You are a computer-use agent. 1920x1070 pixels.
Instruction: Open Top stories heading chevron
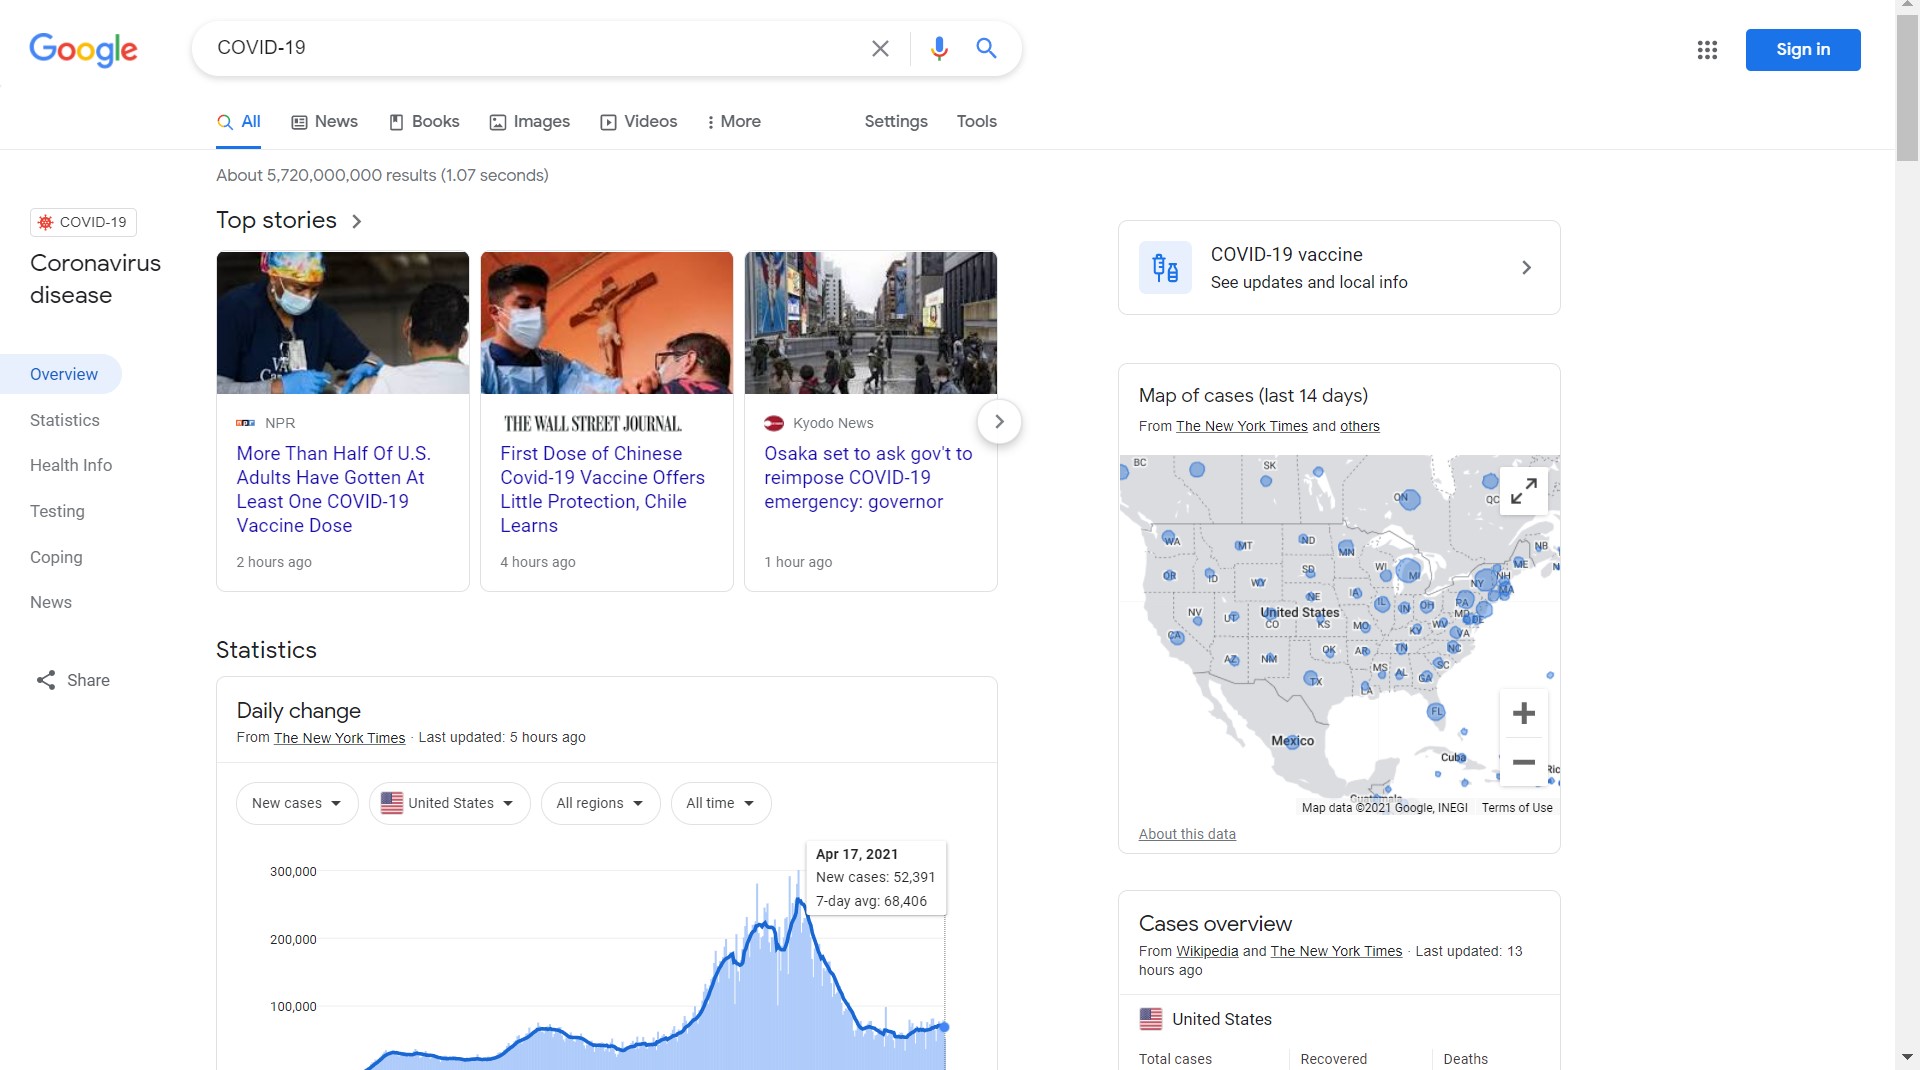coord(357,221)
